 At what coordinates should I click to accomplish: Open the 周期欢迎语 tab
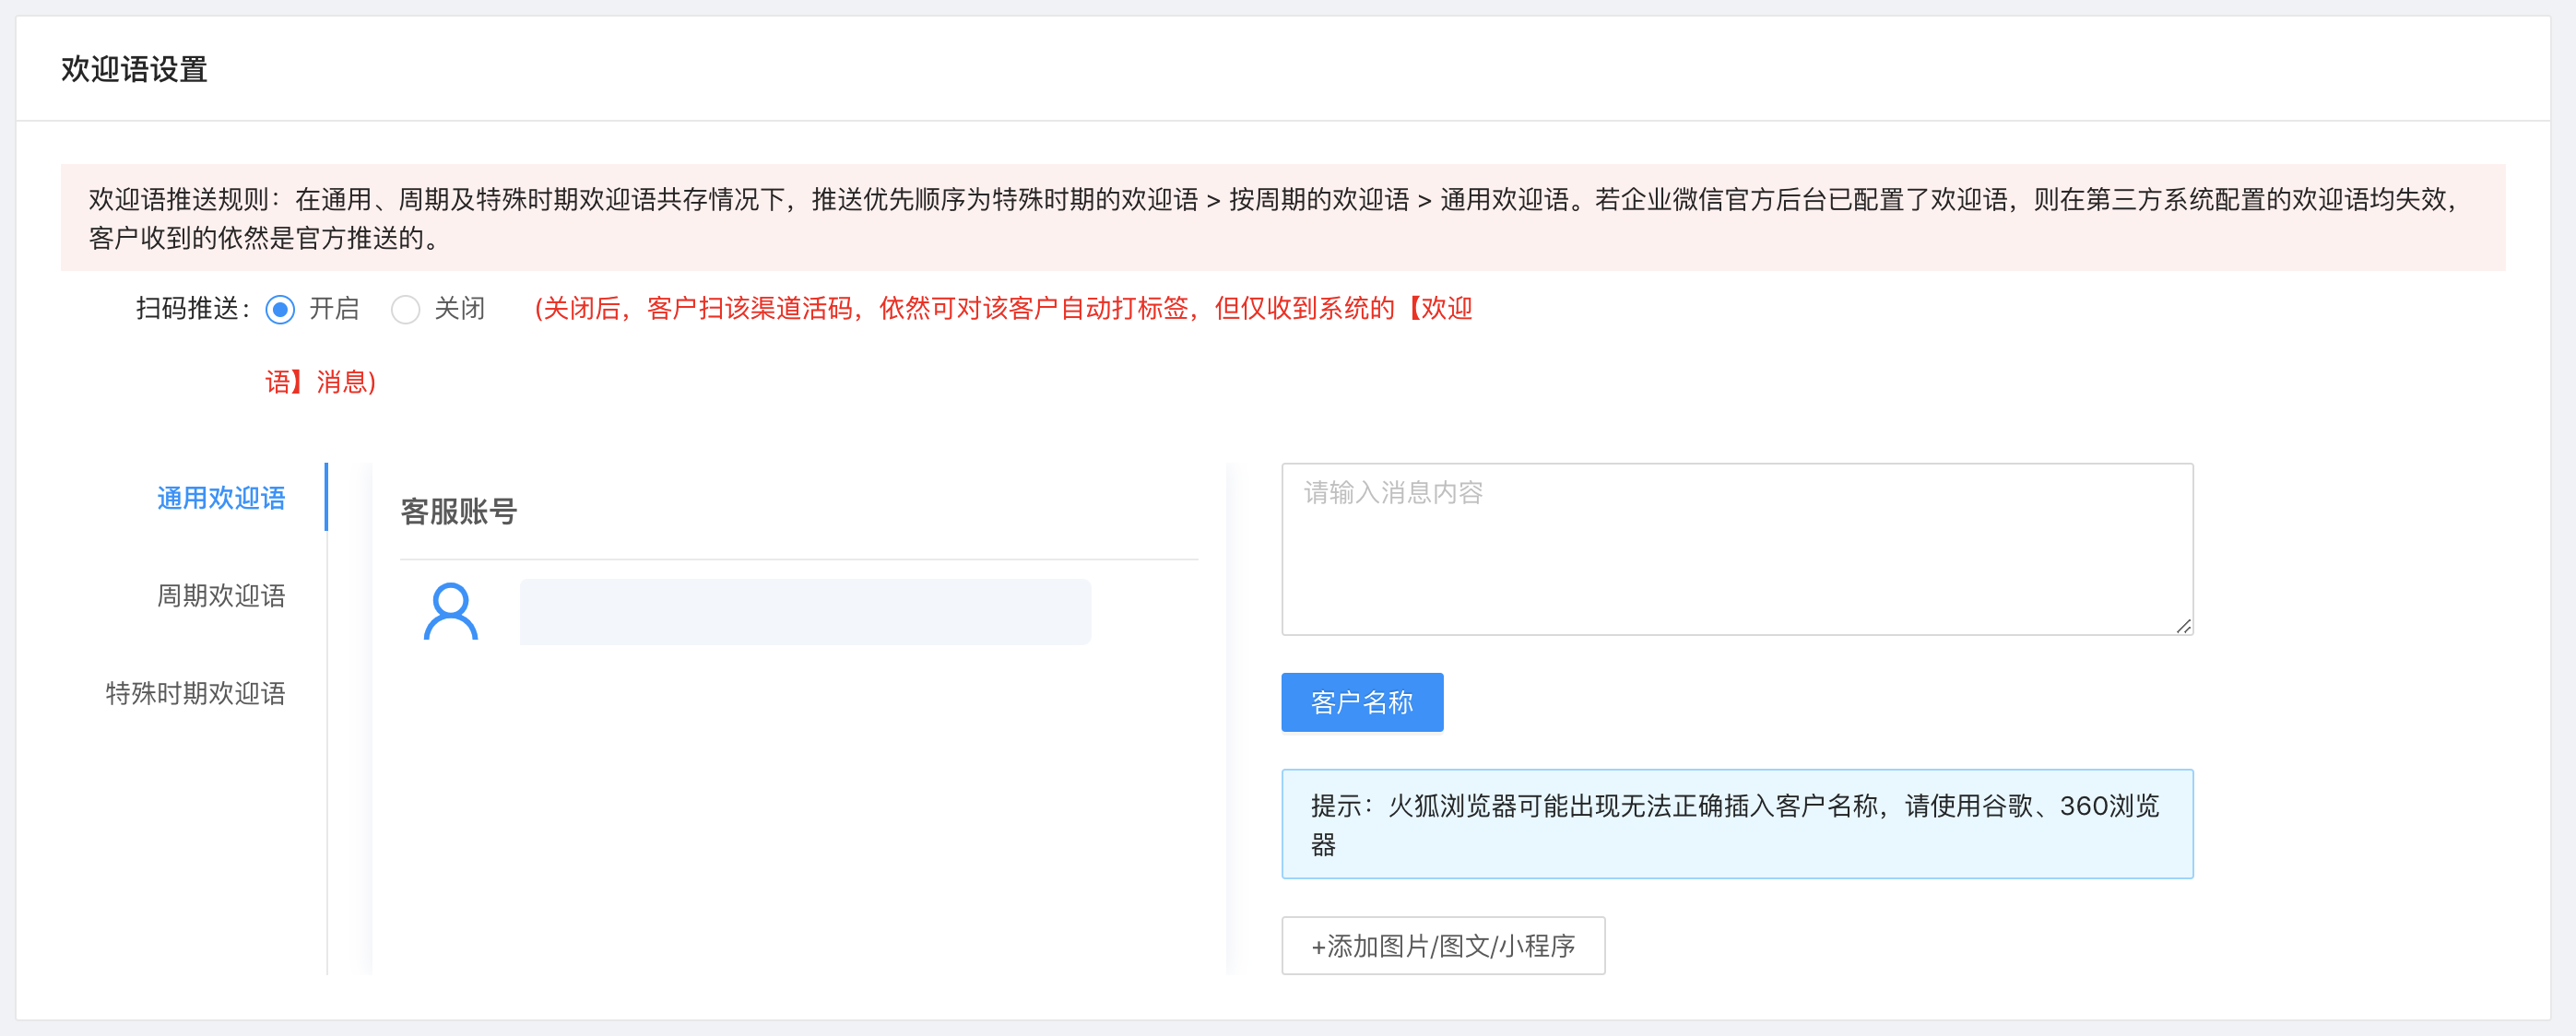click(x=221, y=596)
